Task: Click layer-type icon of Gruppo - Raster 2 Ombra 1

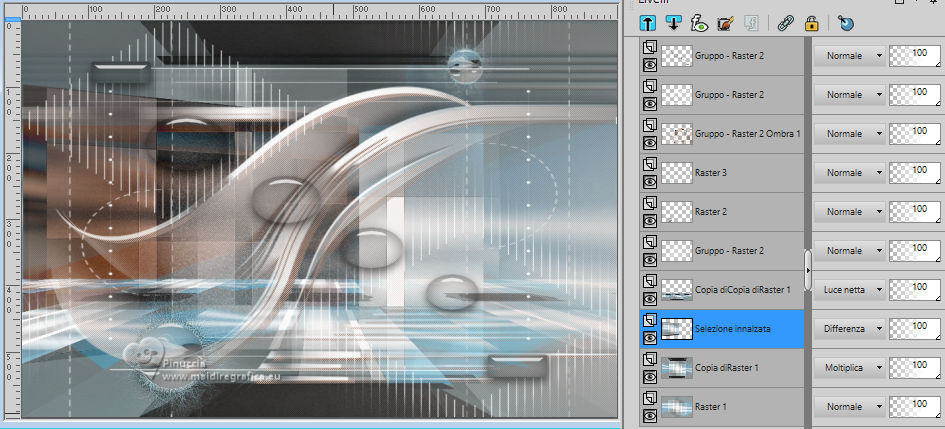Action: pos(650,125)
